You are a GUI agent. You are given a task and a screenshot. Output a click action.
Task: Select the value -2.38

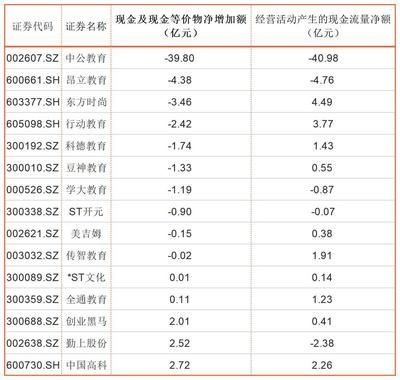[322, 343]
